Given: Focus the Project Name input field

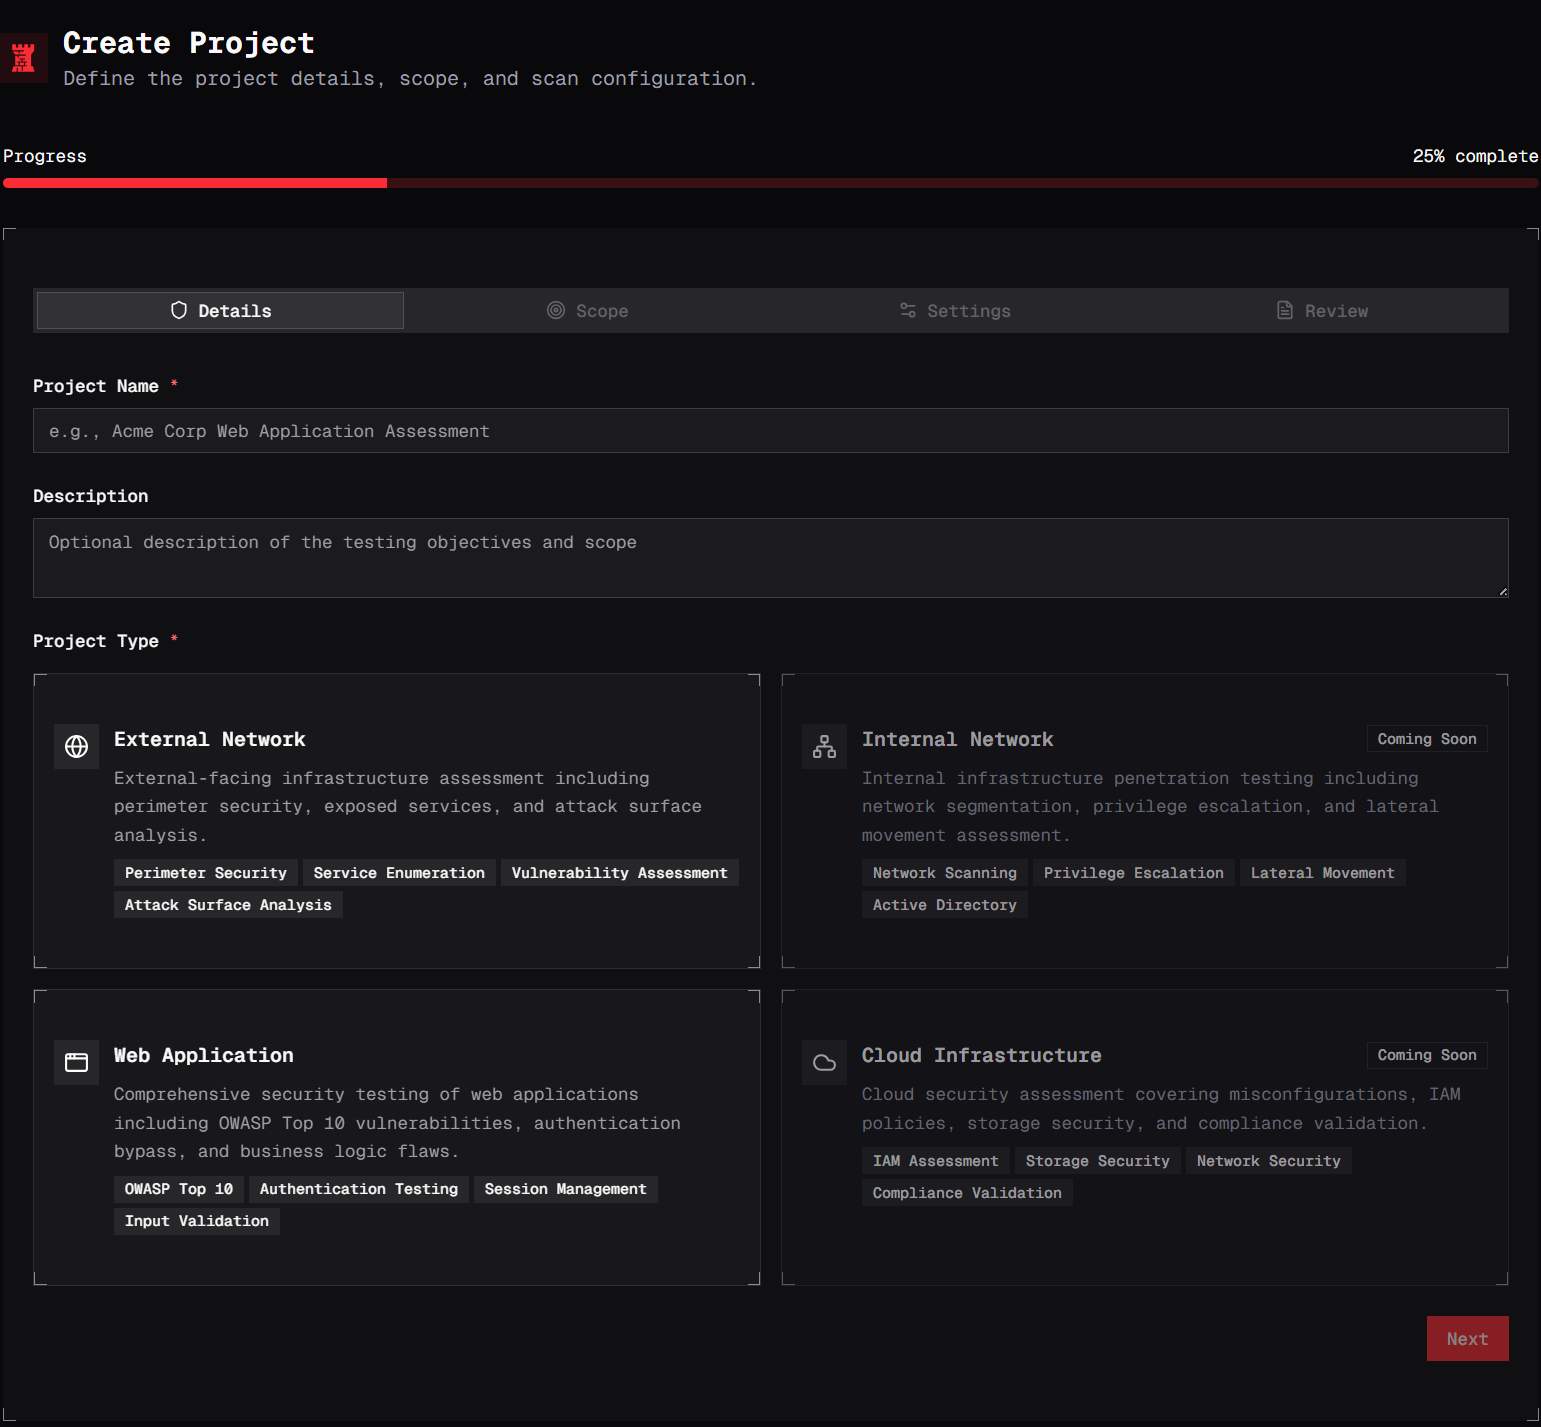Looking at the screenshot, I should tap(770, 431).
